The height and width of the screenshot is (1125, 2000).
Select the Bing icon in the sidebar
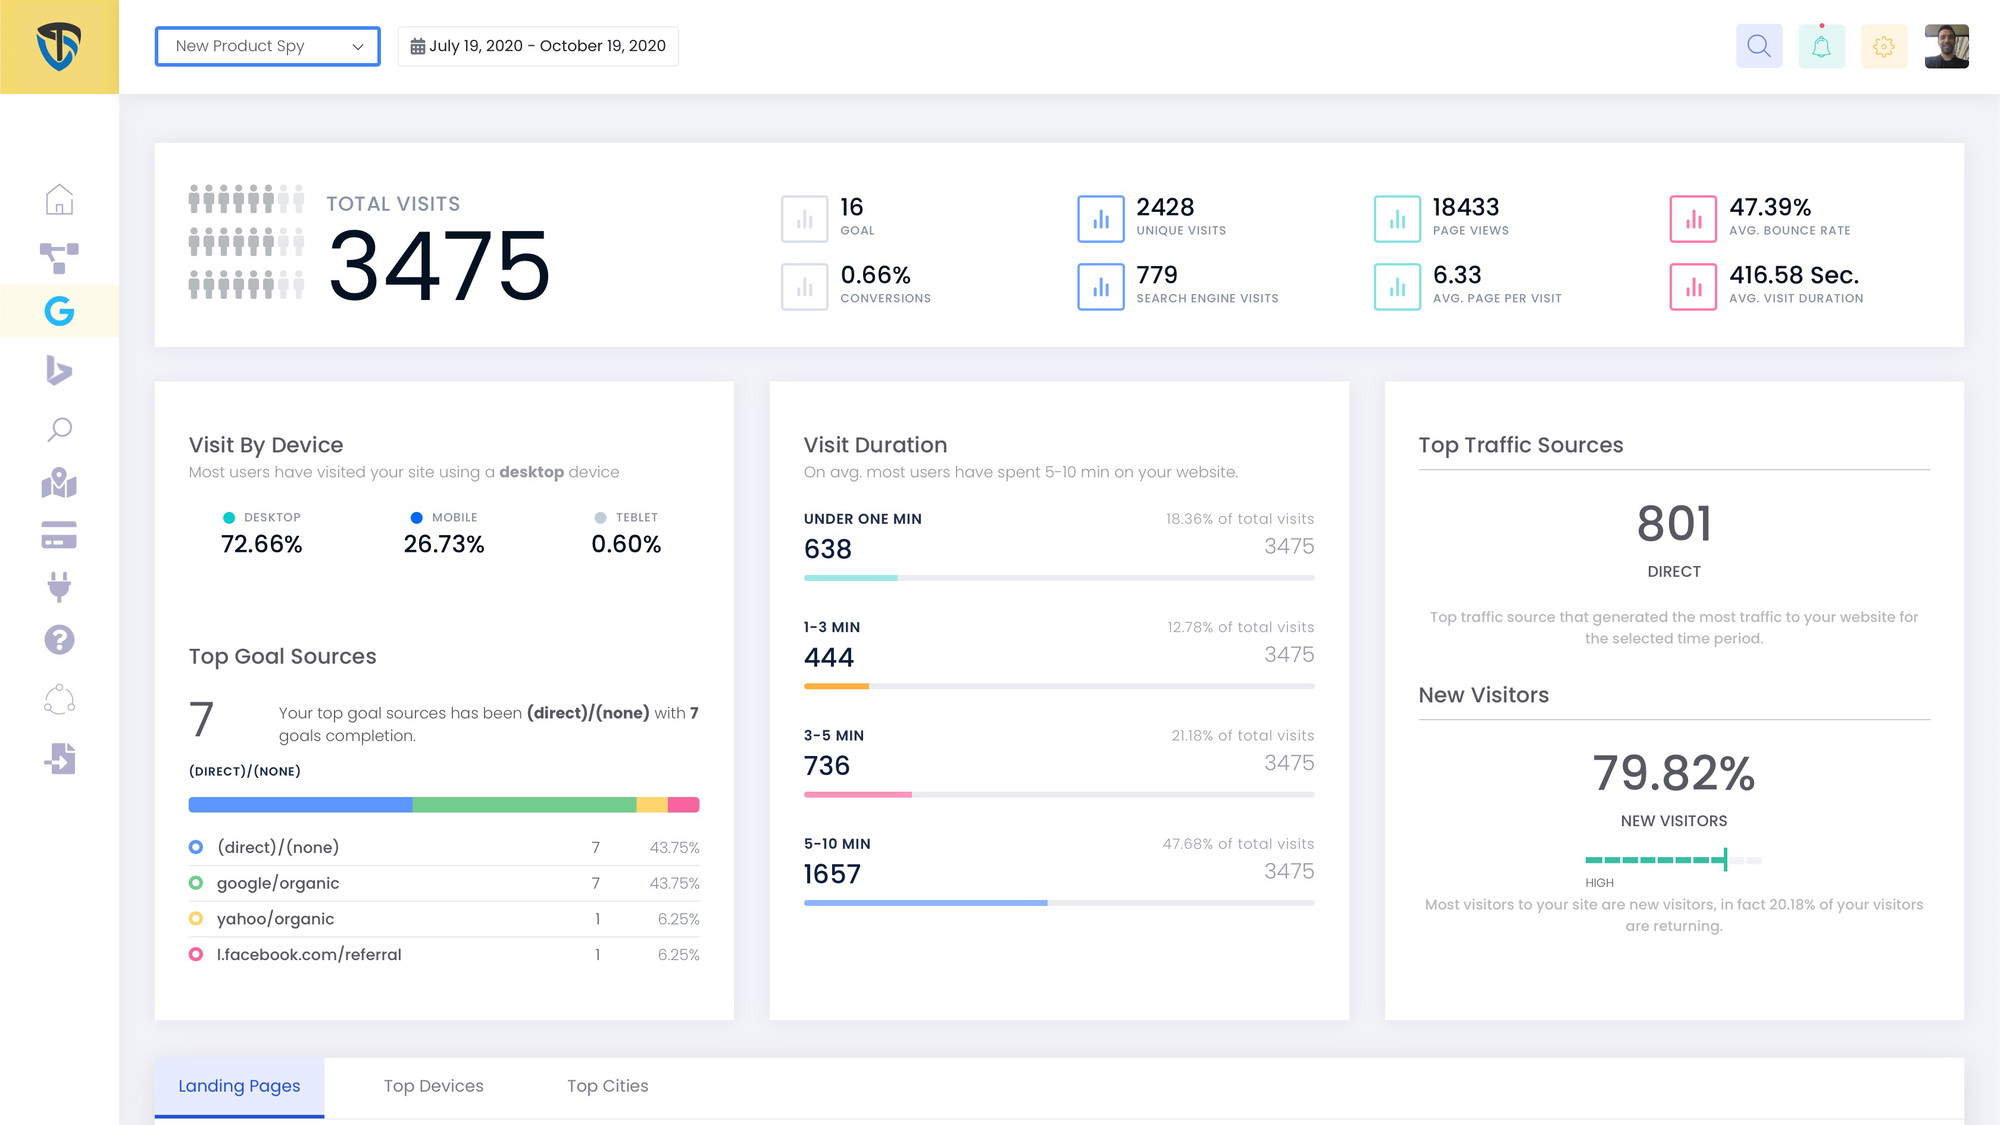60,371
